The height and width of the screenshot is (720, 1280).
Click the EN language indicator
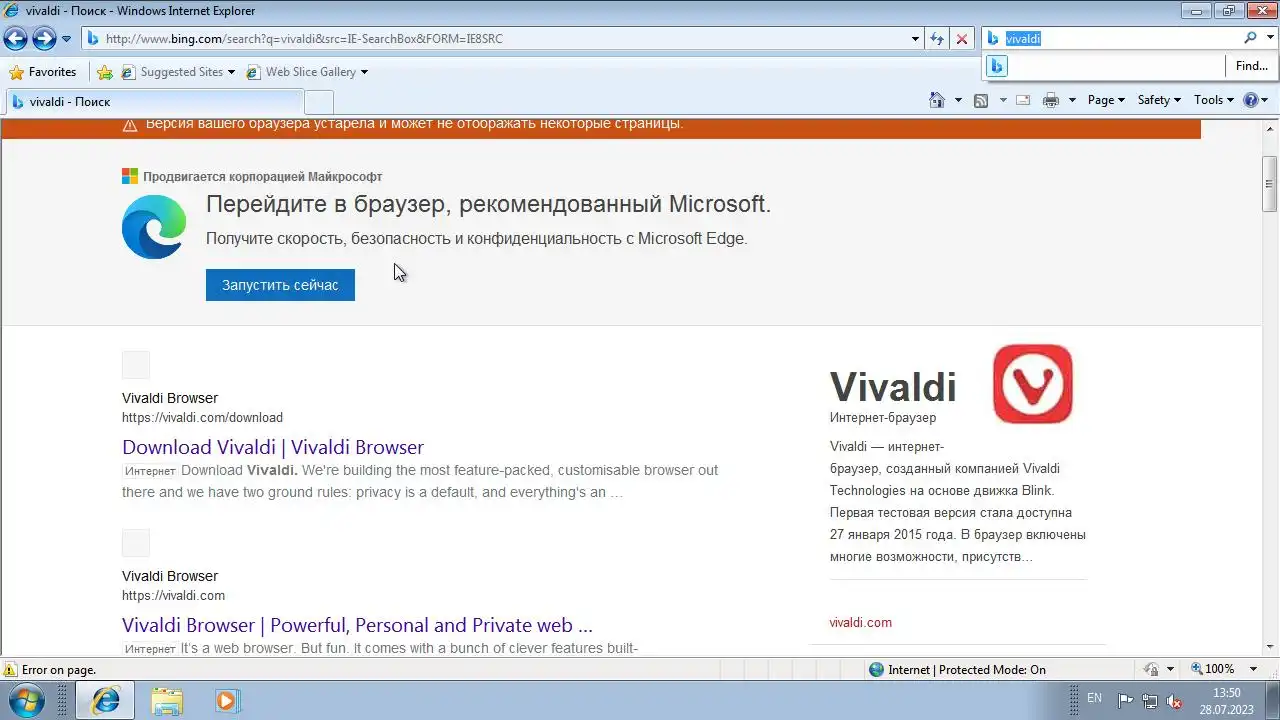tap(1094, 698)
